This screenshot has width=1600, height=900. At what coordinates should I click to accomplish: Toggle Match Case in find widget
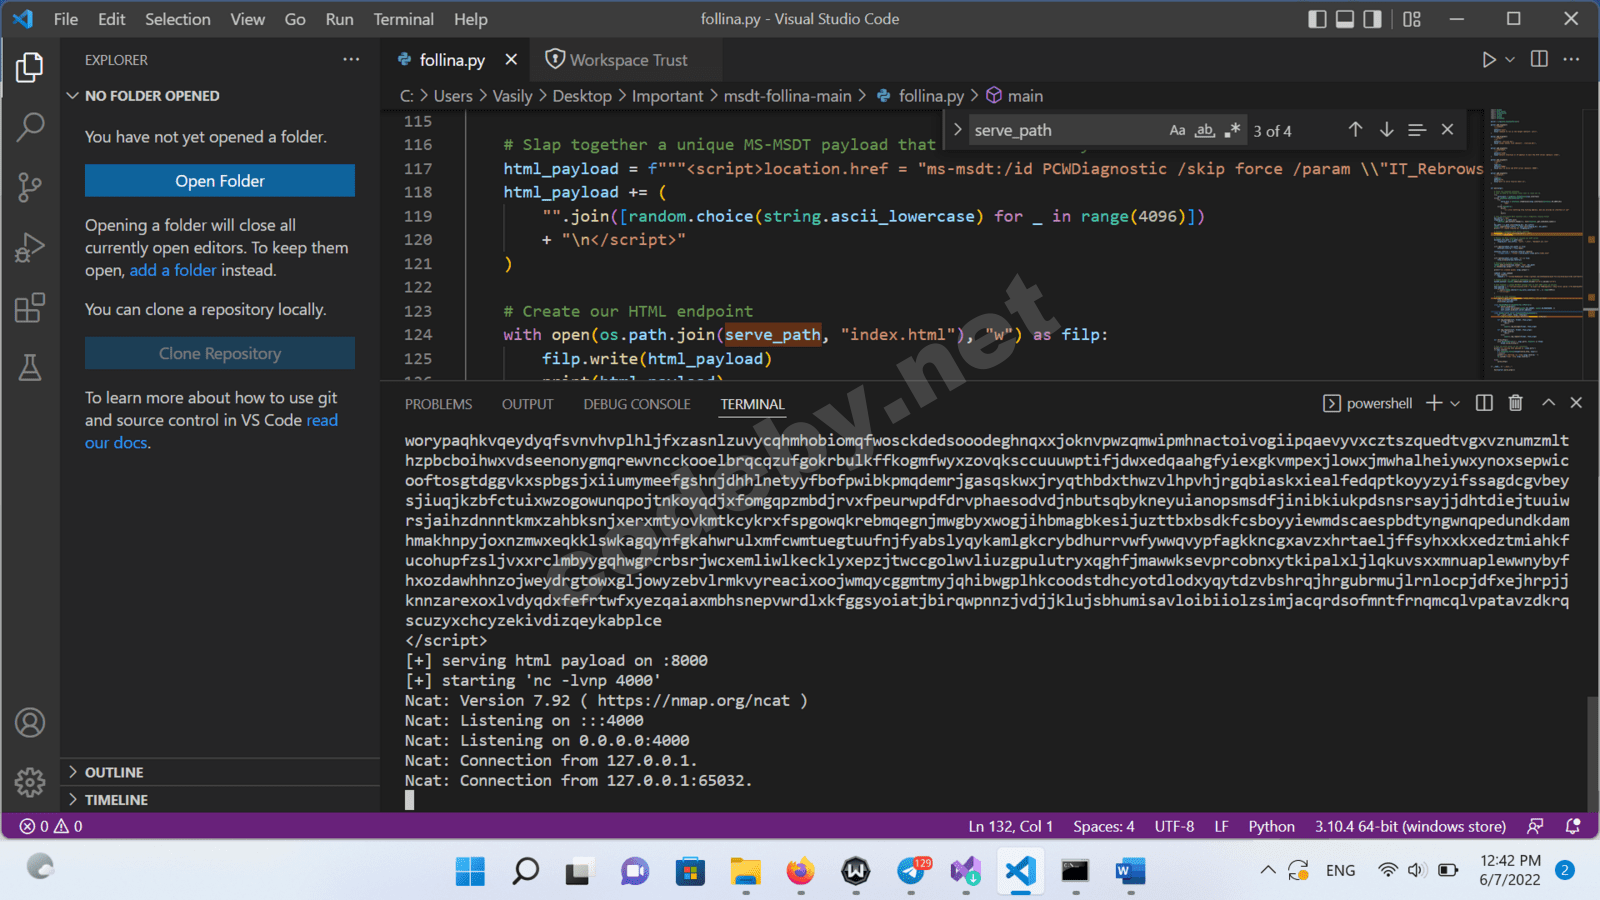pos(1178,130)
